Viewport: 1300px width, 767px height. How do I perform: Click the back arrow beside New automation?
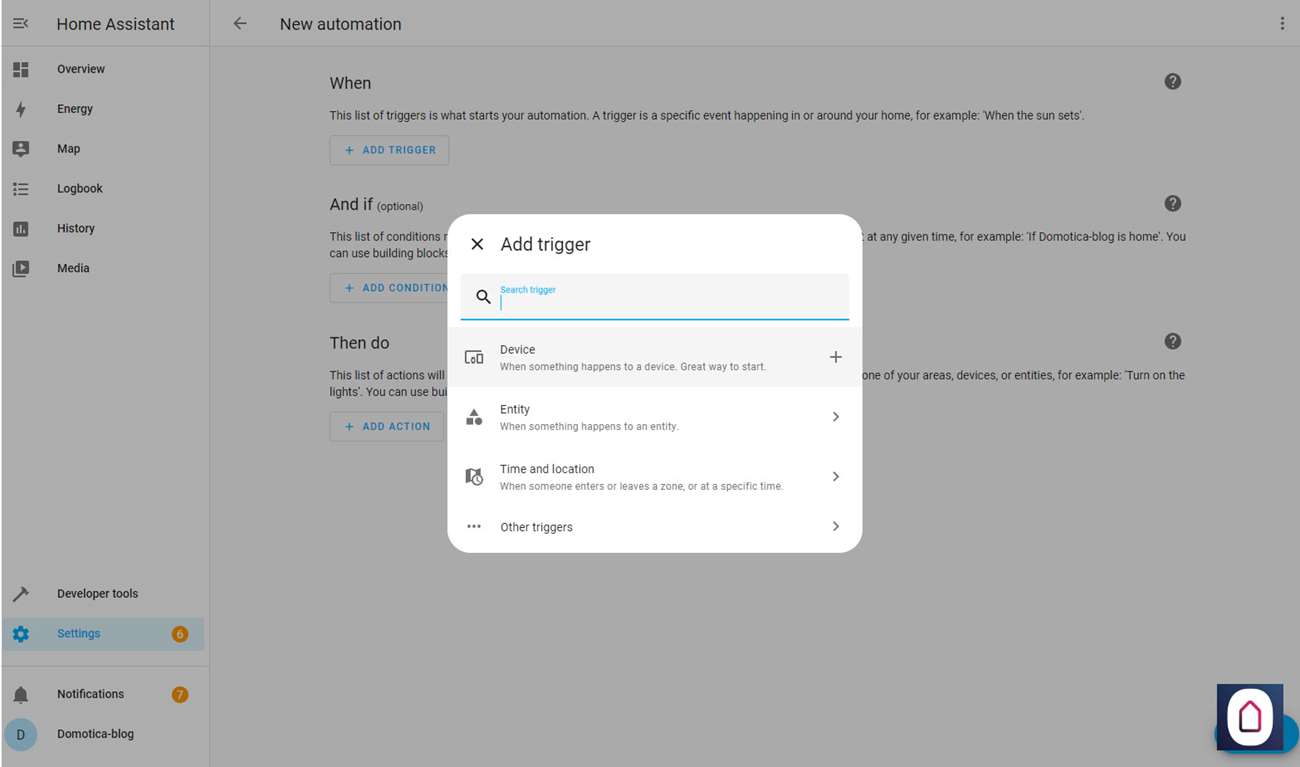click(x=240, y=24)
